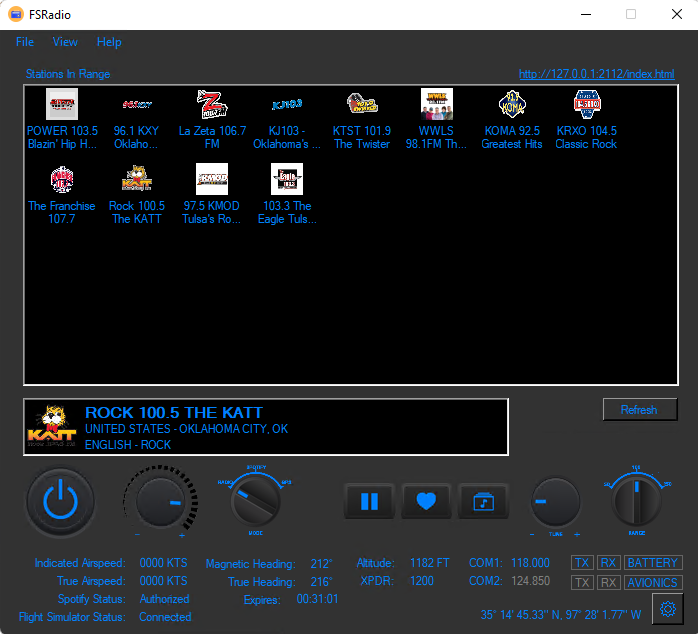The width and height of the screenshot is (698, 634).
Task: Tune to KOMA 92.5 Greatest Hits
Action: click(x=512, y=104)
